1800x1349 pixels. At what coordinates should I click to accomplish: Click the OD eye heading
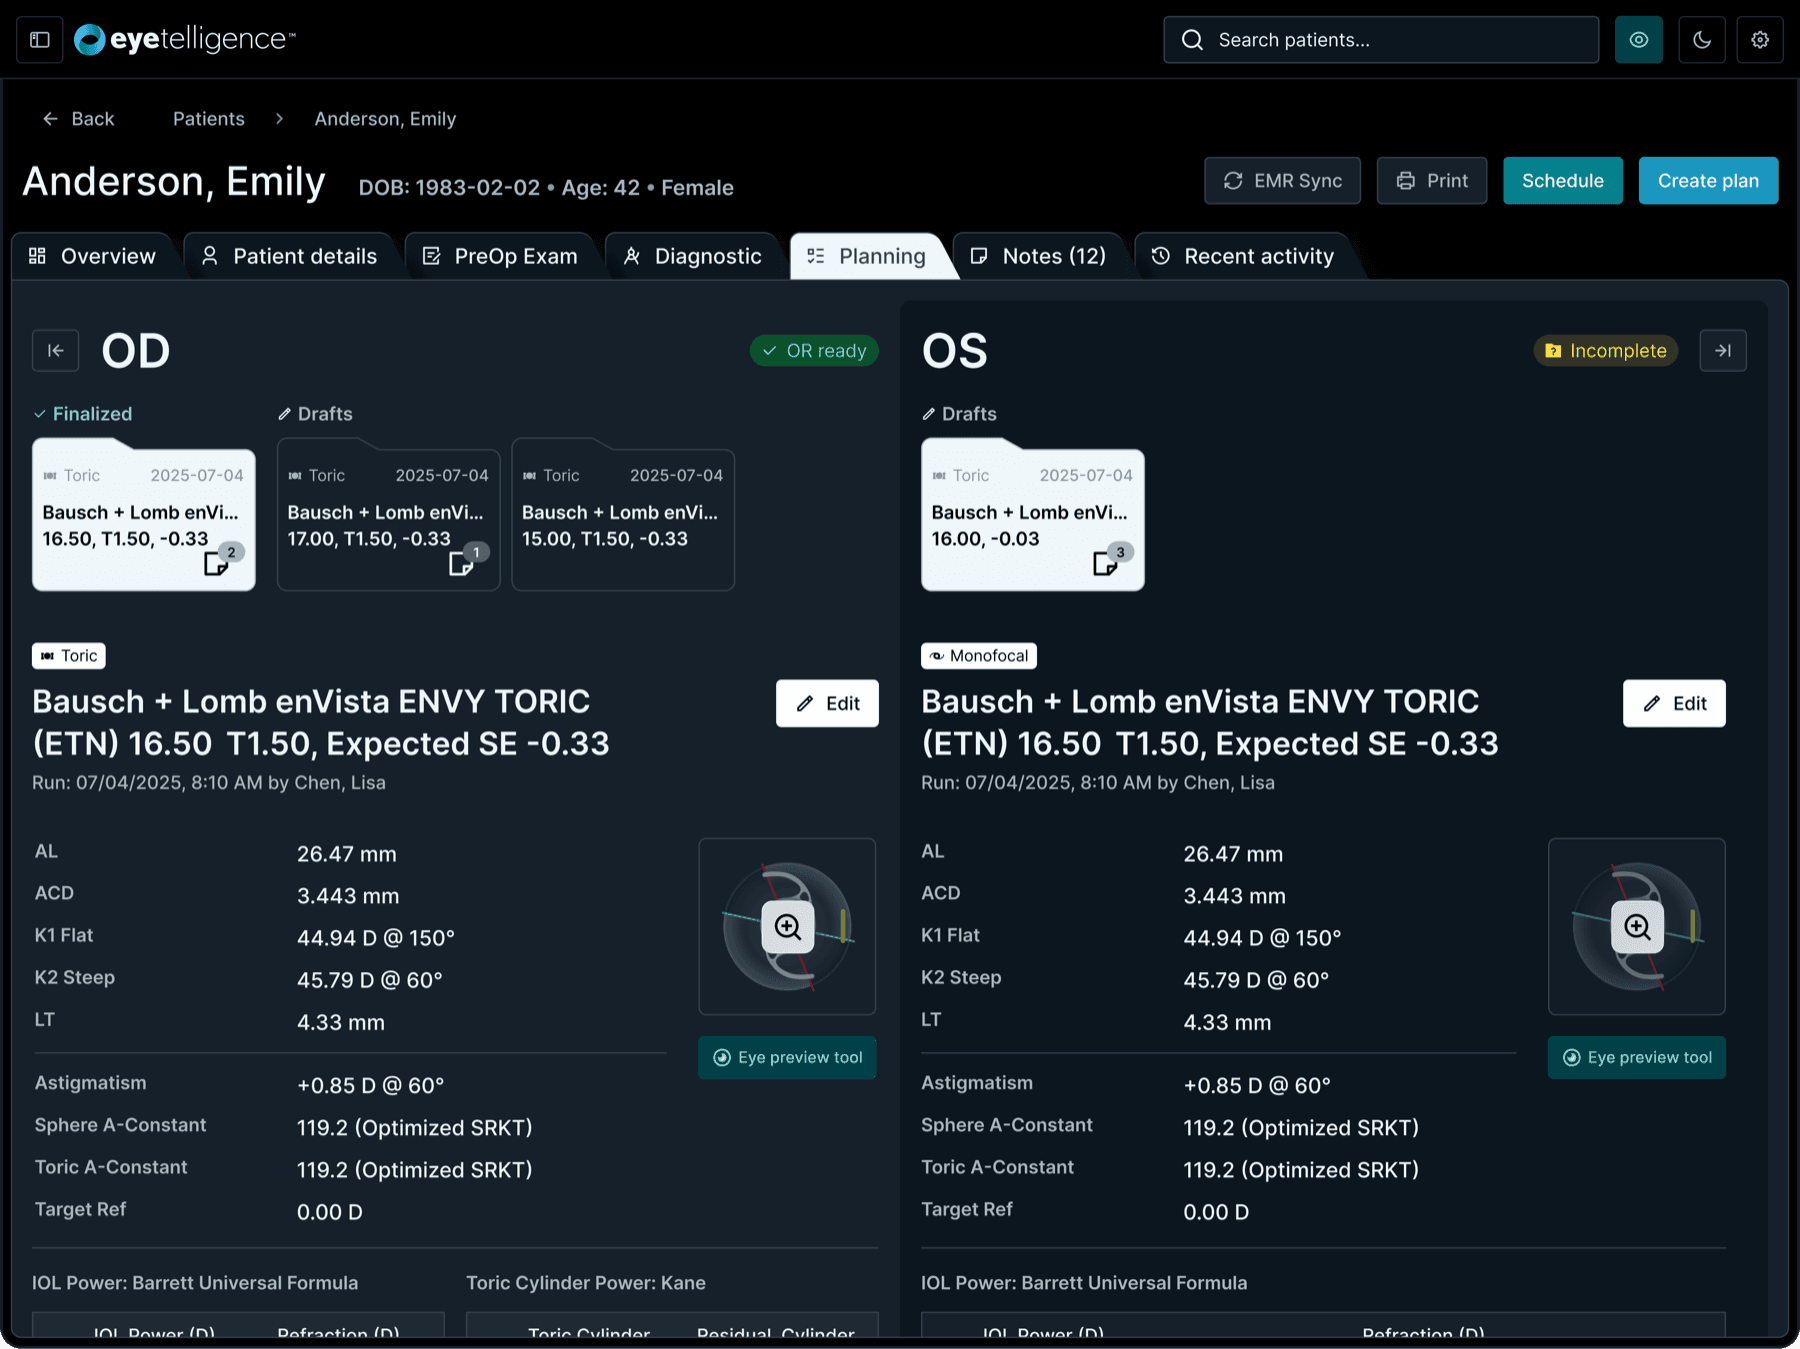(x=136, y=351)
